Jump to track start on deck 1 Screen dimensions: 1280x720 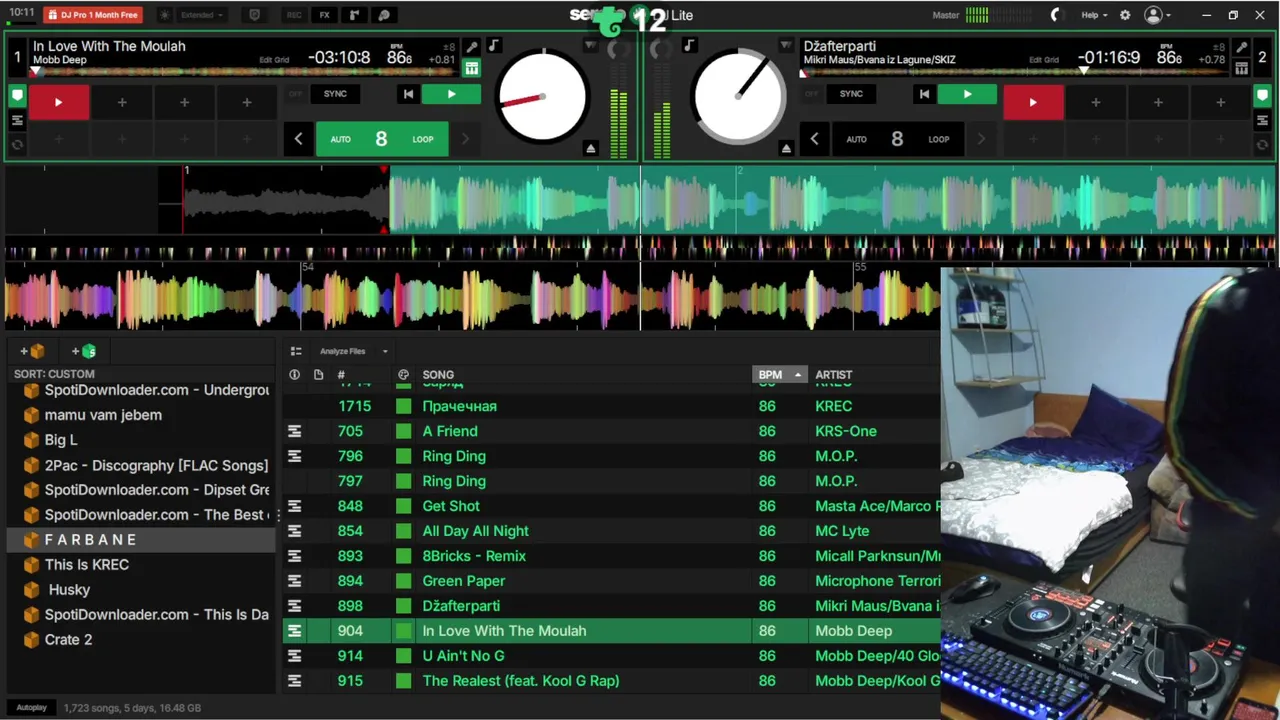pos(408,94)
